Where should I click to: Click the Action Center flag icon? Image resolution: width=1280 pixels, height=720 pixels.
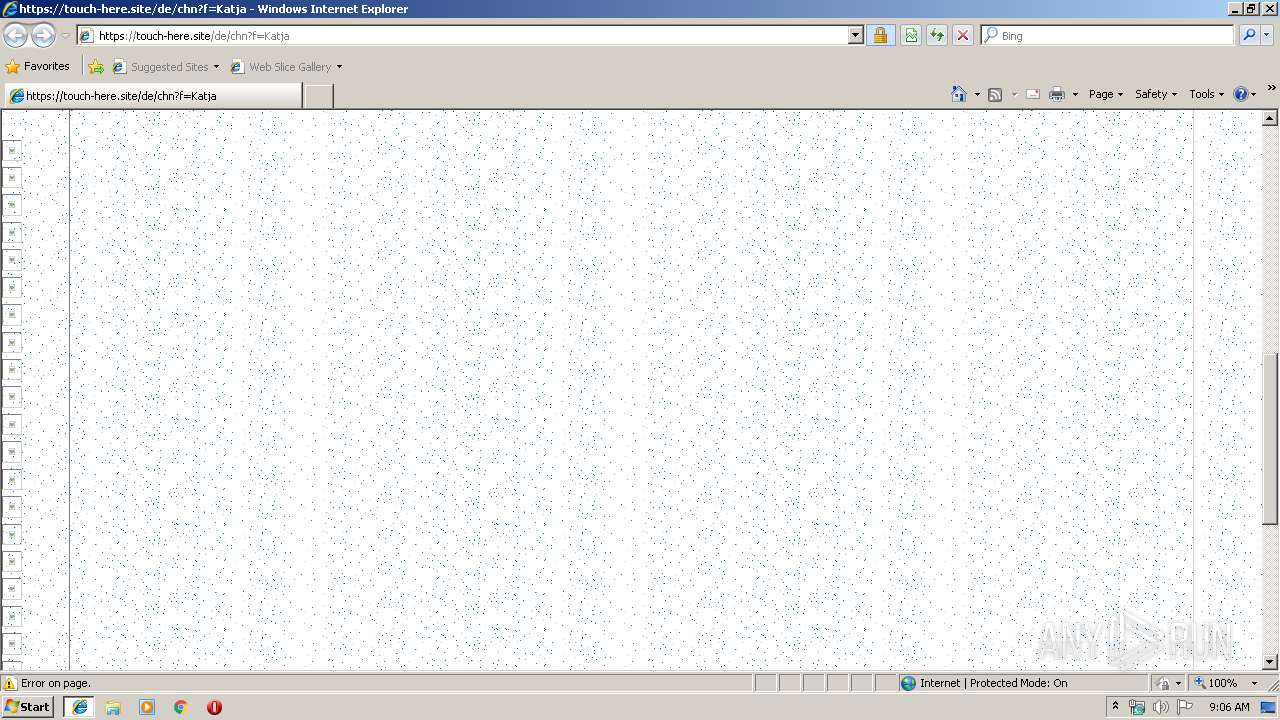point(1185,707)
